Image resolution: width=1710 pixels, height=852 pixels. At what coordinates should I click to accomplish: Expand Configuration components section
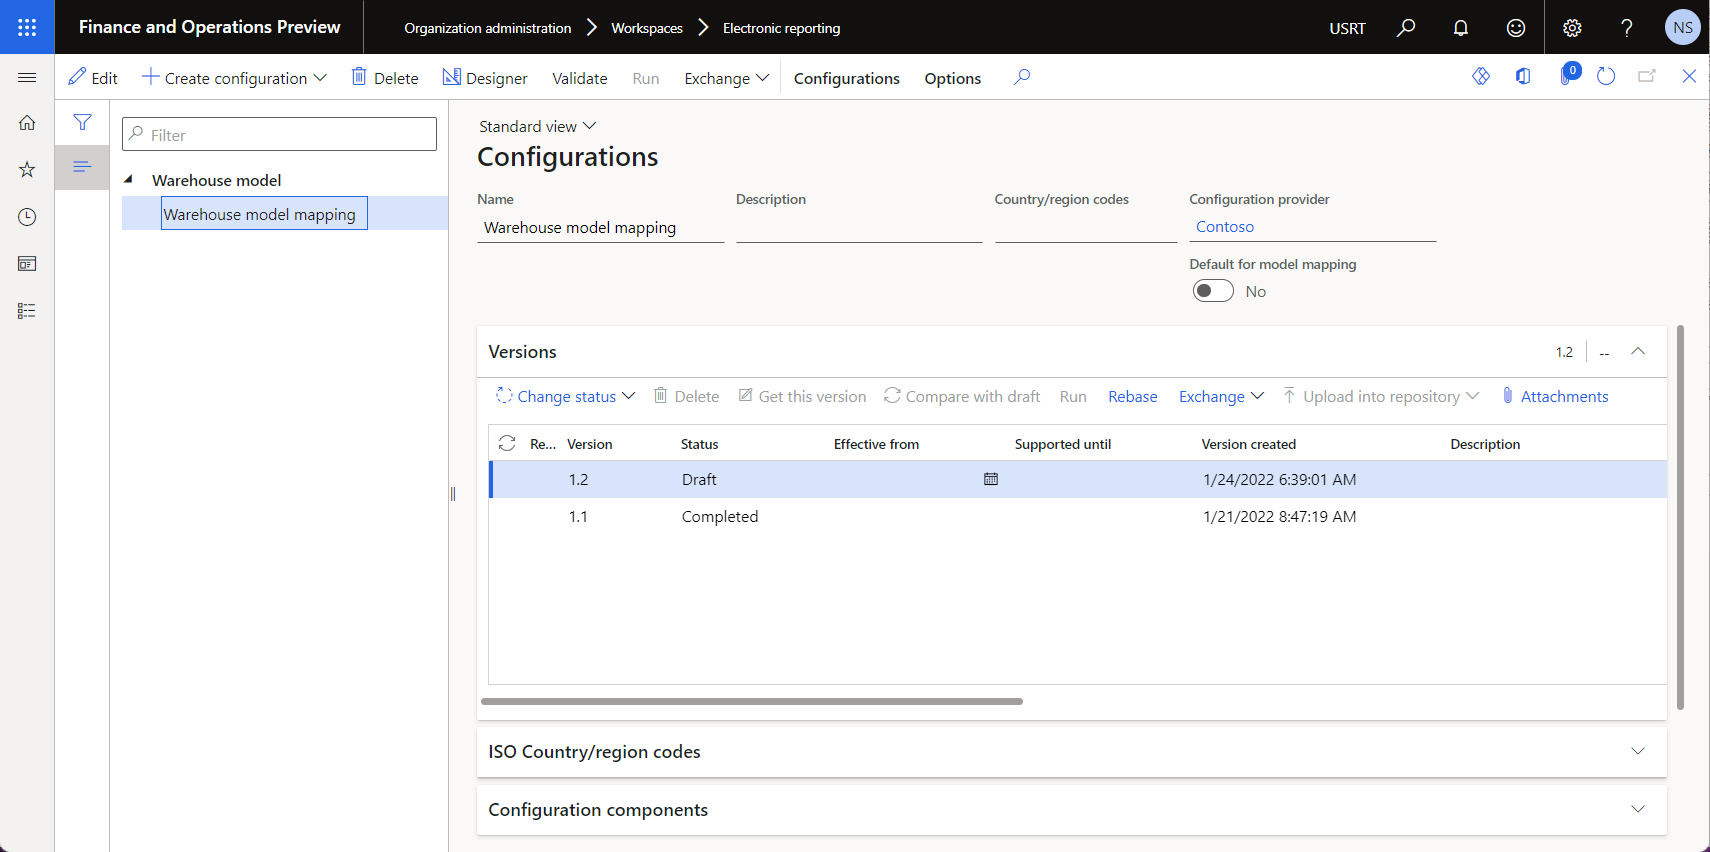[x=1638, y=809]
